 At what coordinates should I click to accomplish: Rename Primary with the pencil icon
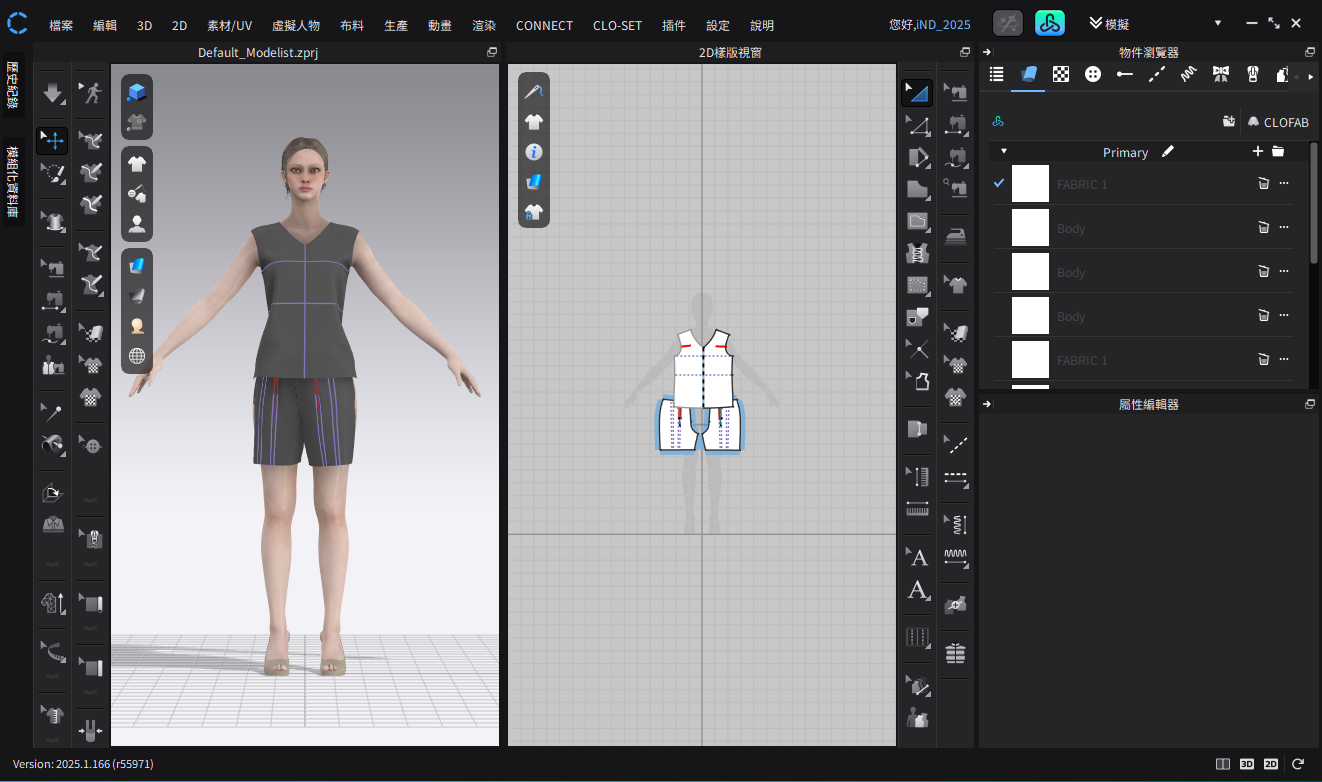(1168, 151)
